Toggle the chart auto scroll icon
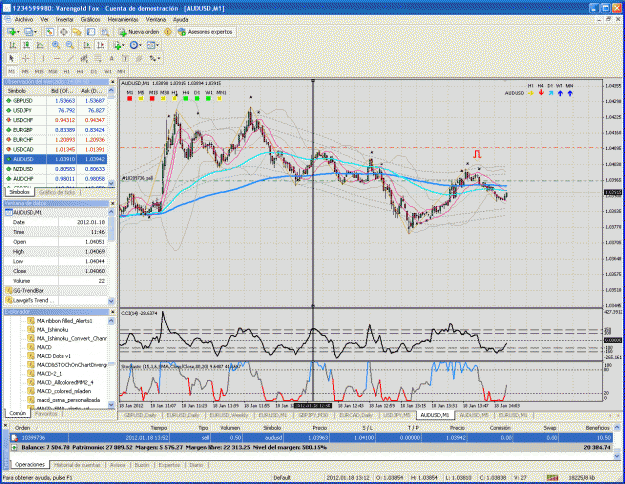Screen dimensions: 625x484 click(86, 45)
